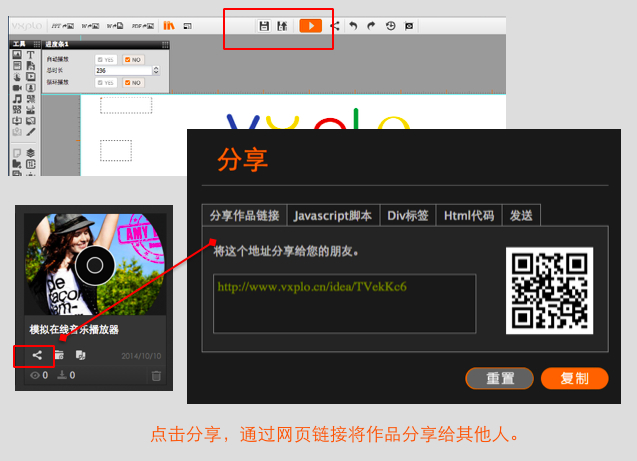The height and width of the screenshot is (461, 637).
Task: Click the share icon in top toolbar
Action: [334, 25]
